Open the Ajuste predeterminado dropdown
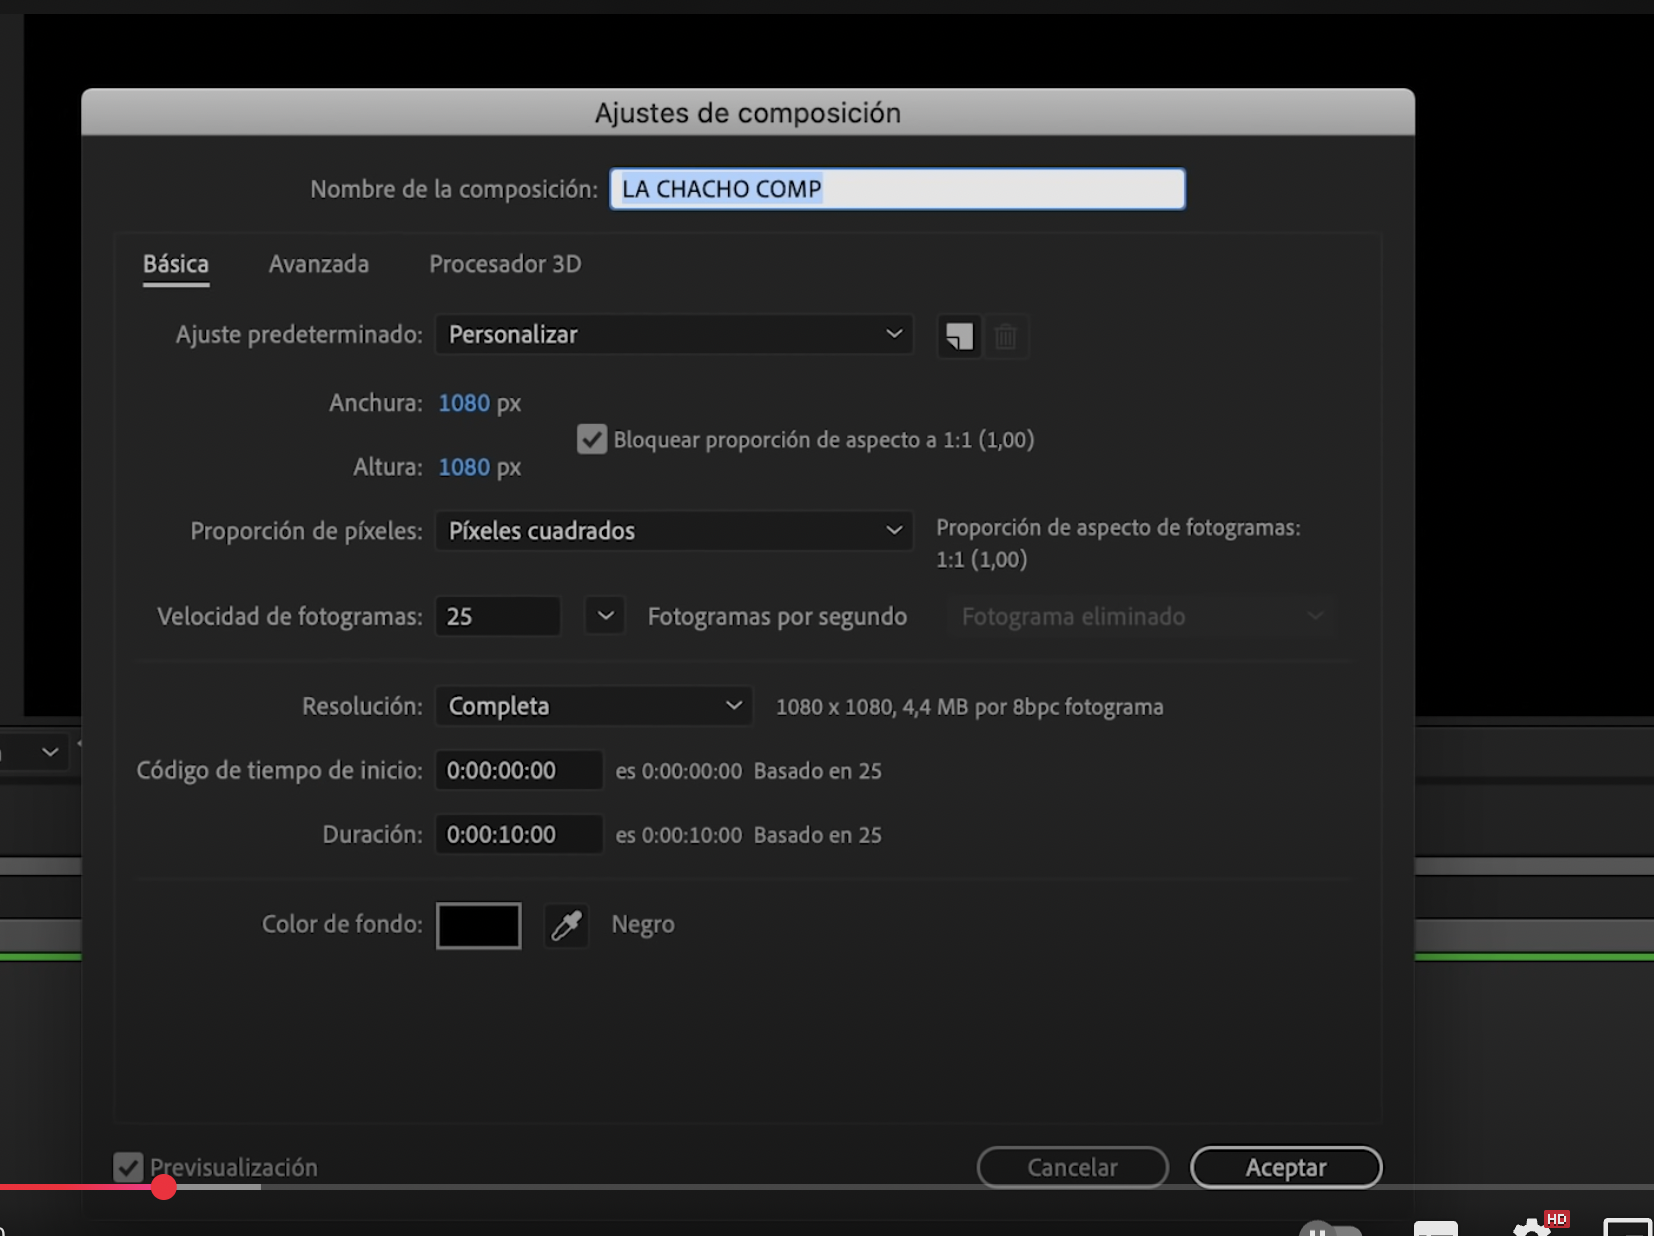Image resolution: width=1654 pixels, height=1236 pixels. coord(673,335)
